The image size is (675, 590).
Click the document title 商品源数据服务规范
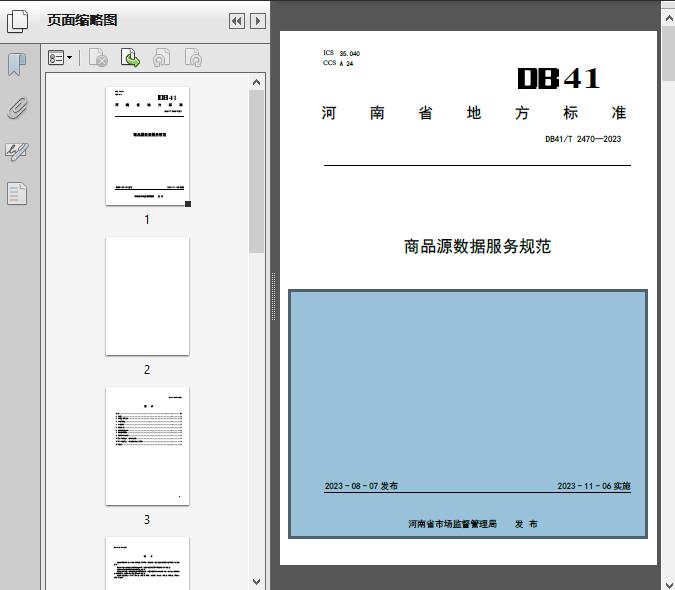pyautogui.click(x=477, y=246)
